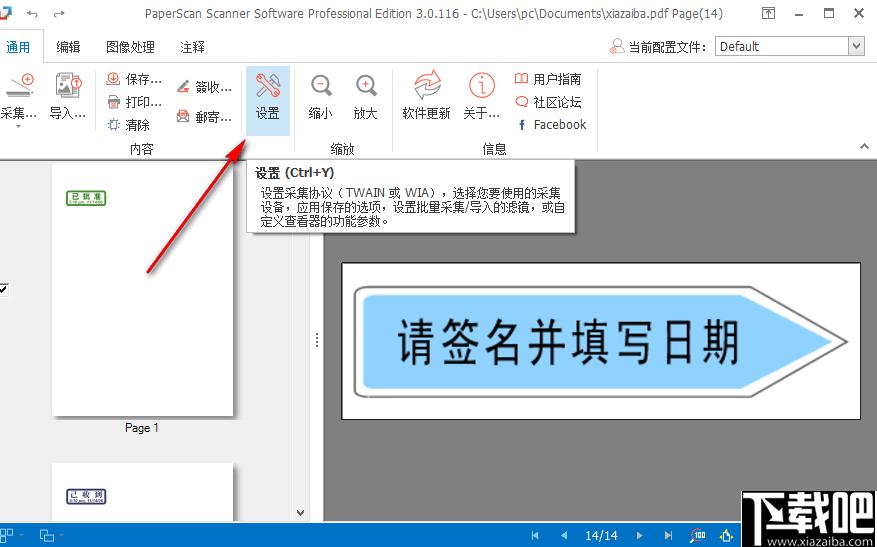
Task: Click the undo arrow in title bar
Action: [33, 14]
